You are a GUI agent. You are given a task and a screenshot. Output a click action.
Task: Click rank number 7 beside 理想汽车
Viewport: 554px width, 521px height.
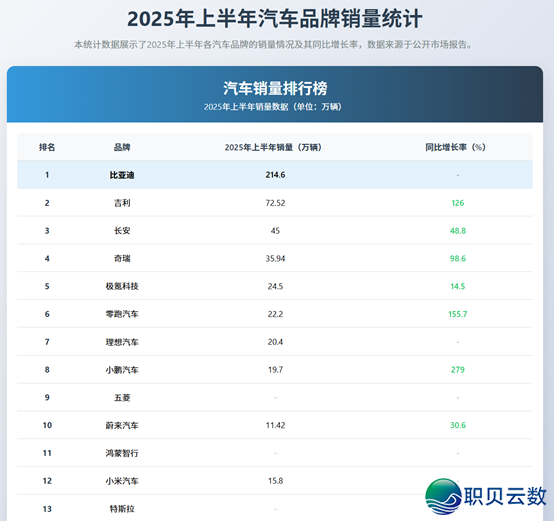point(47,342)
